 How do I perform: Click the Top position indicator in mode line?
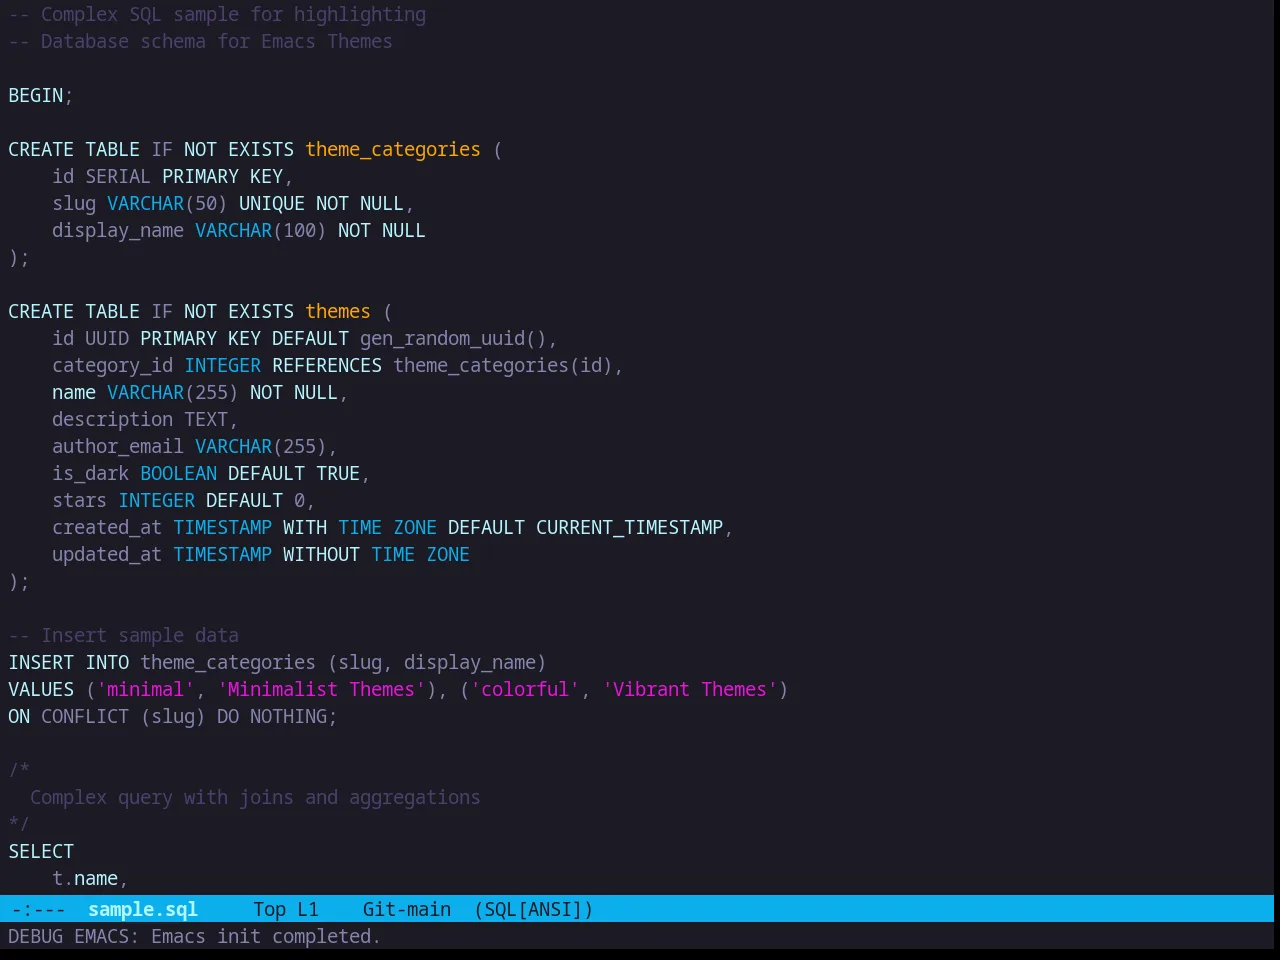click(269, 909)
